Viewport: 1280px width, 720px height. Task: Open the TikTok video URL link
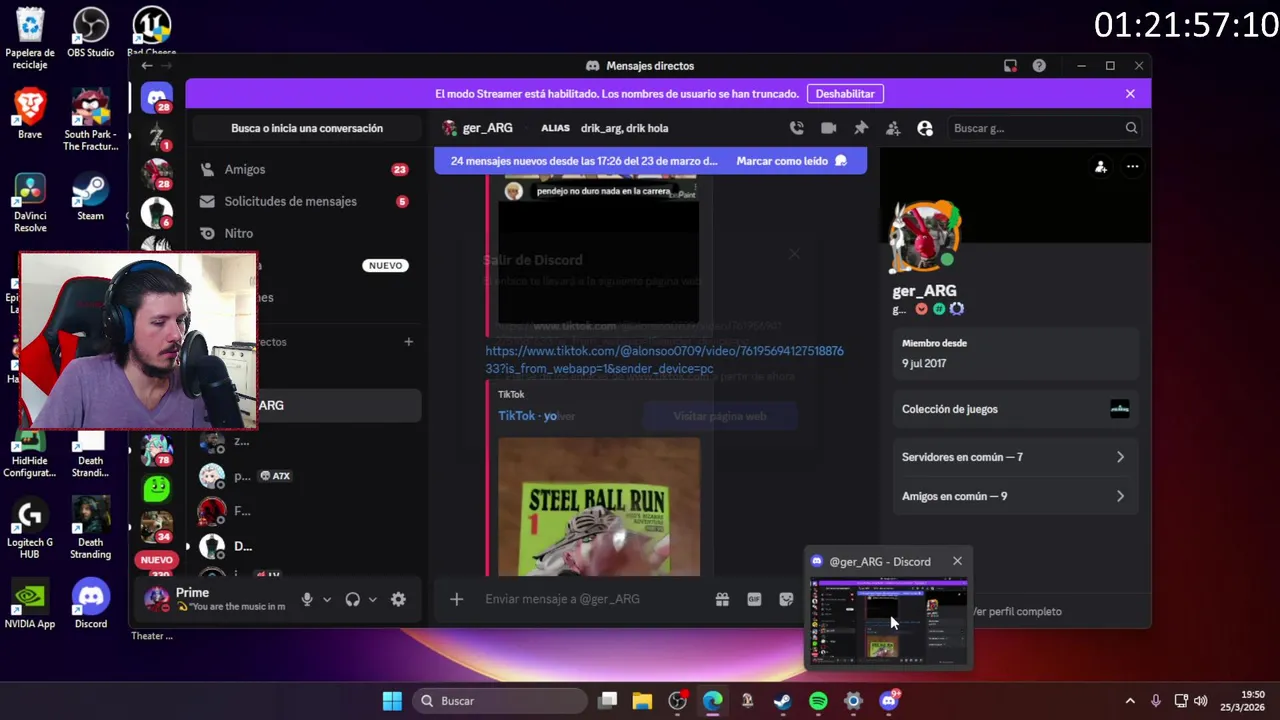pos(664,360)
